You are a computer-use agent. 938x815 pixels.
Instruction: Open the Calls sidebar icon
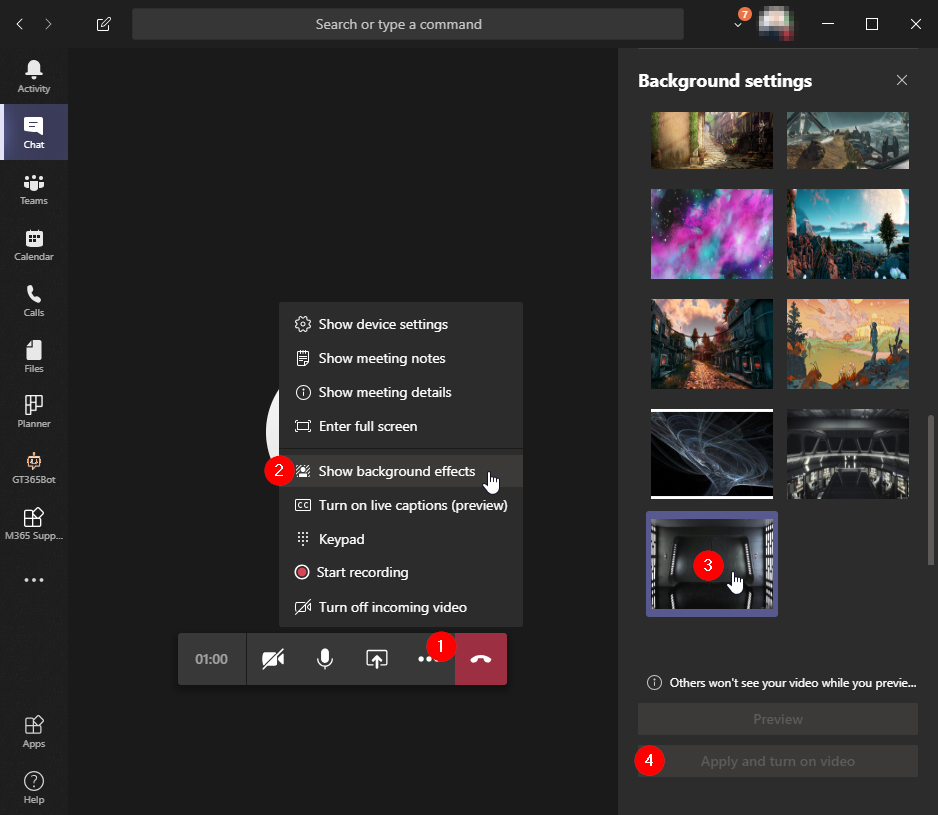coord(34,300)
